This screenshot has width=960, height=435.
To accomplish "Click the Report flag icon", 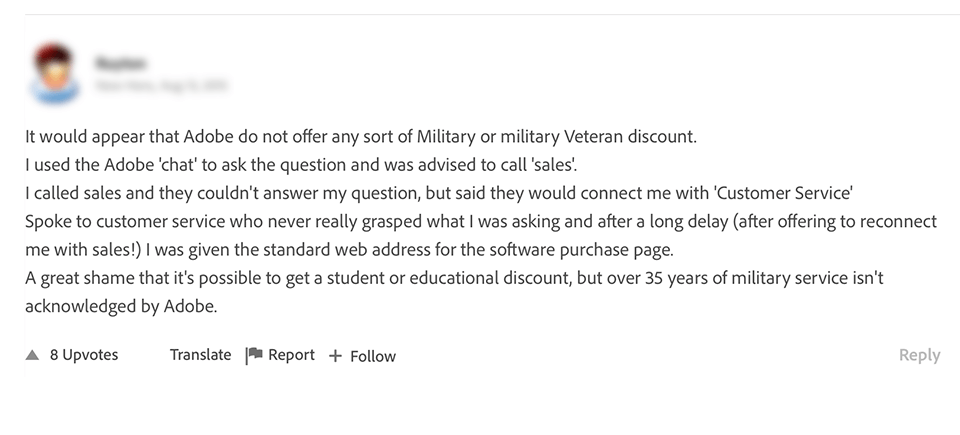I will click(x=254, y=355).
